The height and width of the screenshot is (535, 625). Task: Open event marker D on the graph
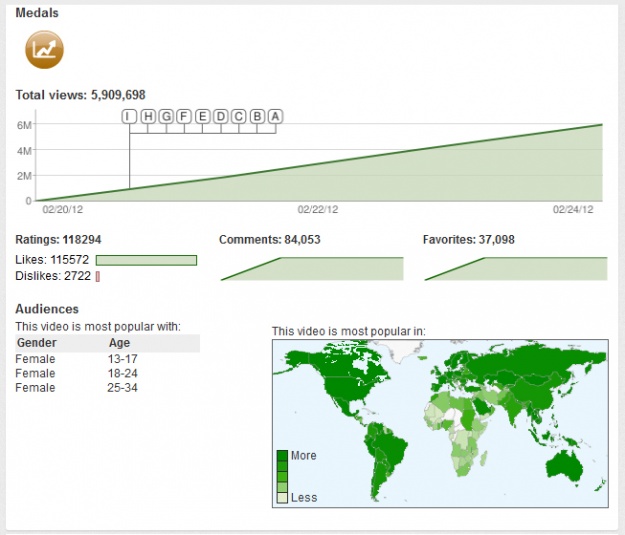[x=221, y=116]
